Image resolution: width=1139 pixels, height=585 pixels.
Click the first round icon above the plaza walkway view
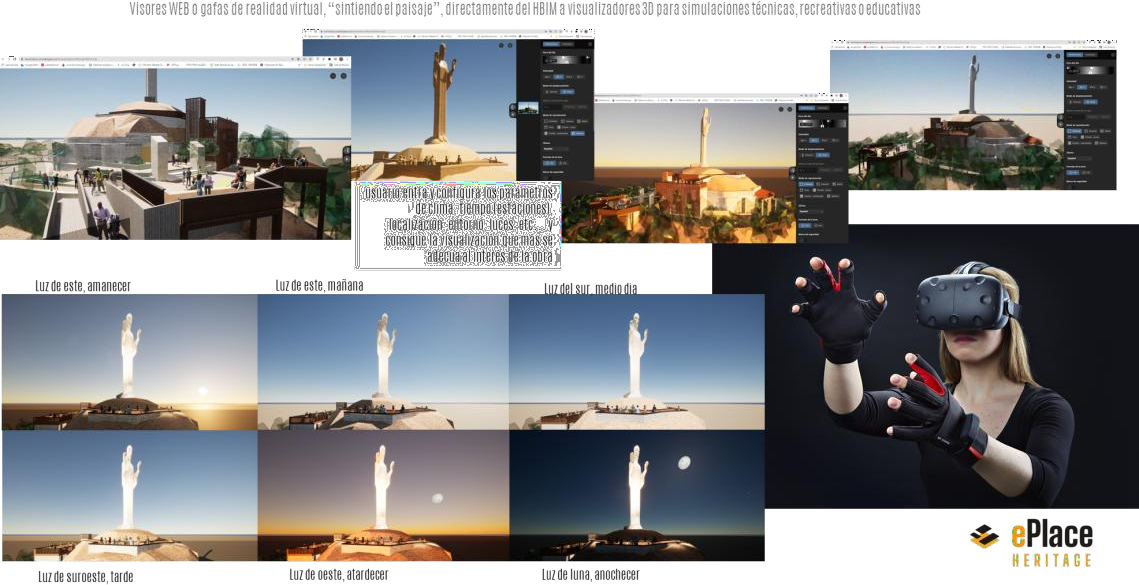(x=332, y=75)
